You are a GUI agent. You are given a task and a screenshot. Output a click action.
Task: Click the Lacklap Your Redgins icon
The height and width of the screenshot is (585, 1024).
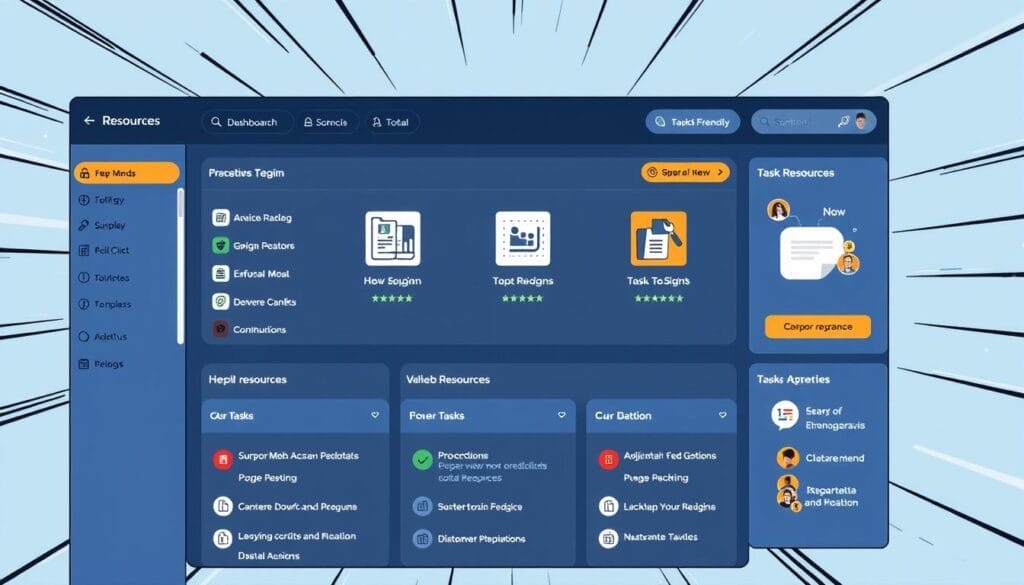(x=609, y=506)
